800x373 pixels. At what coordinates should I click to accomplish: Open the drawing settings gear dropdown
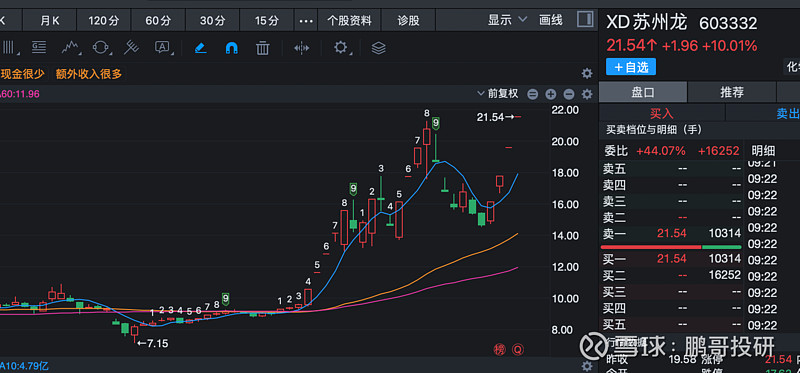[341, 48]
